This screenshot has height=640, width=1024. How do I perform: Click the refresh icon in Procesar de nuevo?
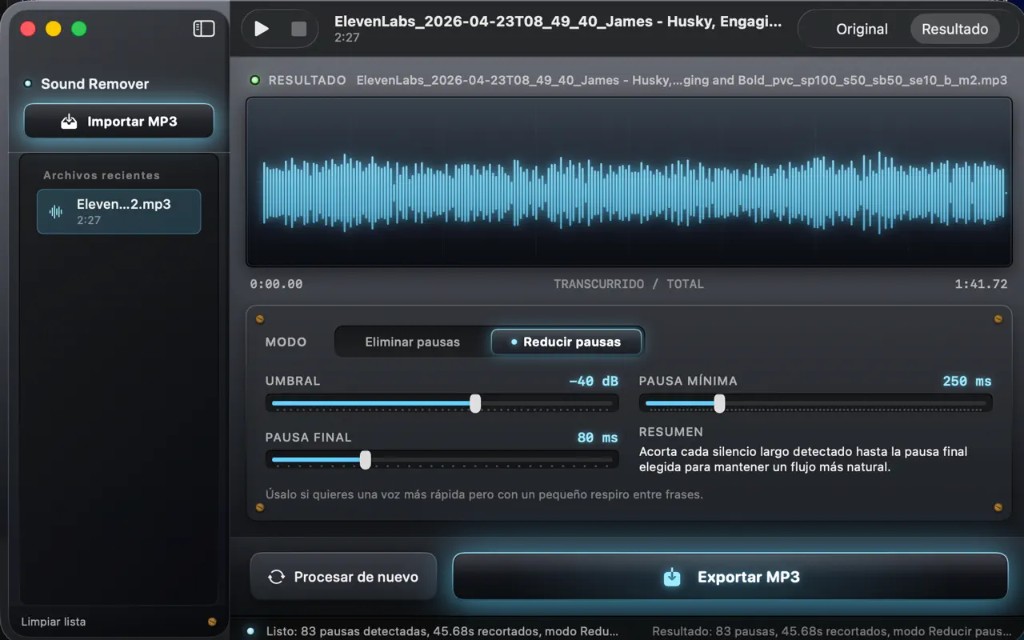coord(276,577)
